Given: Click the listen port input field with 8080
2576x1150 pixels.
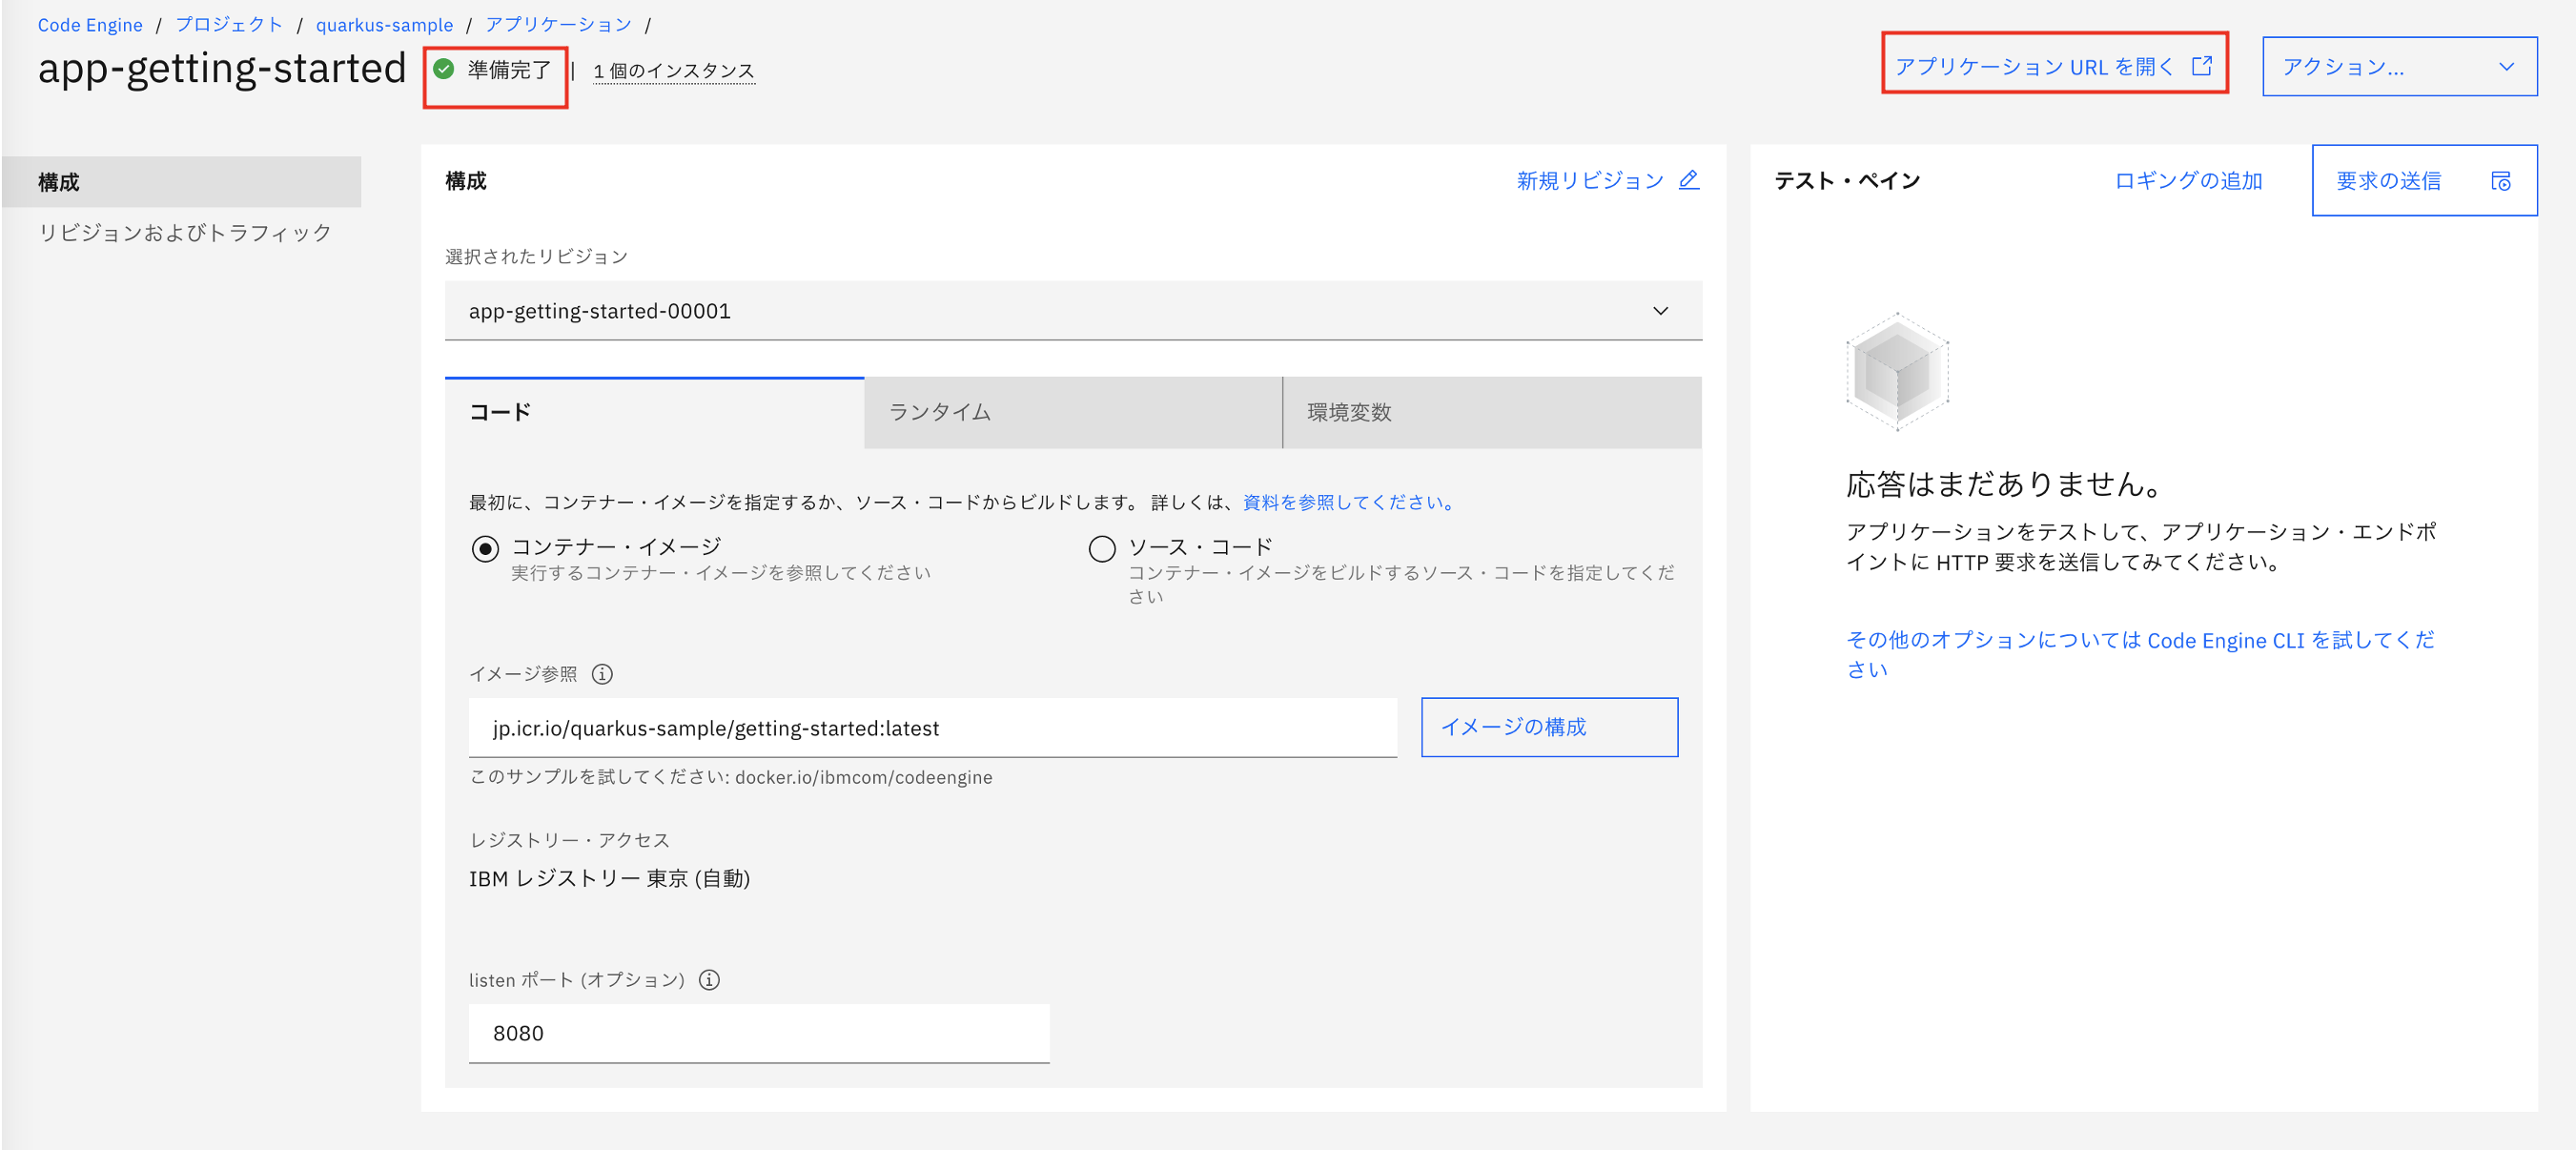Looking at the screenshot, I should click(x=758, y=1033).
